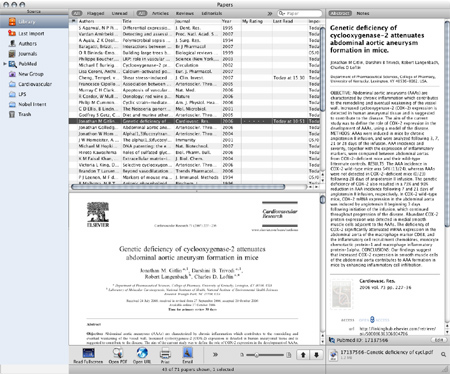Switch to the Notes tab
The height and width of the screenshot is (374, 450).
[363, 13]
